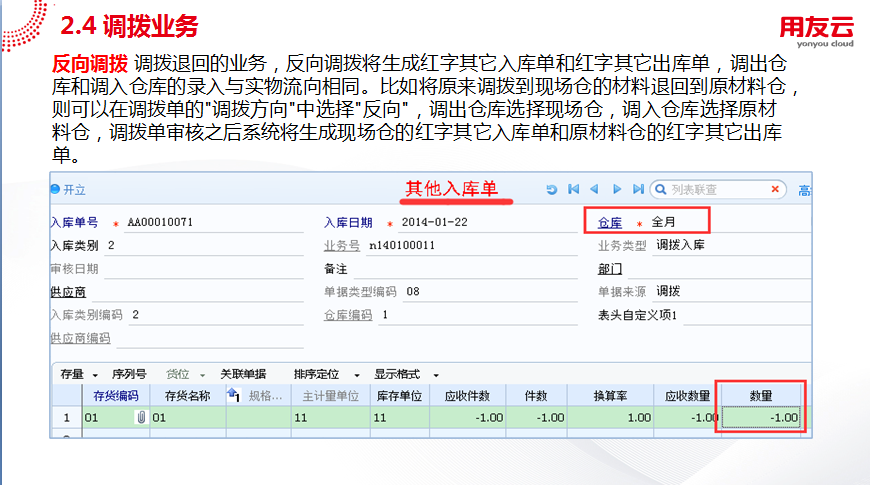Screen dimensions: 870x485
Task: Click the refresh icon in form toolbar
Action: coord(551,189)
